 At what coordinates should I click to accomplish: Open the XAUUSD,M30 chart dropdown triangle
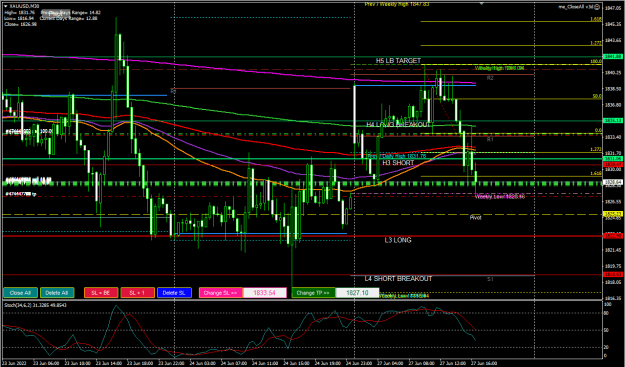(x=6, y=6)
